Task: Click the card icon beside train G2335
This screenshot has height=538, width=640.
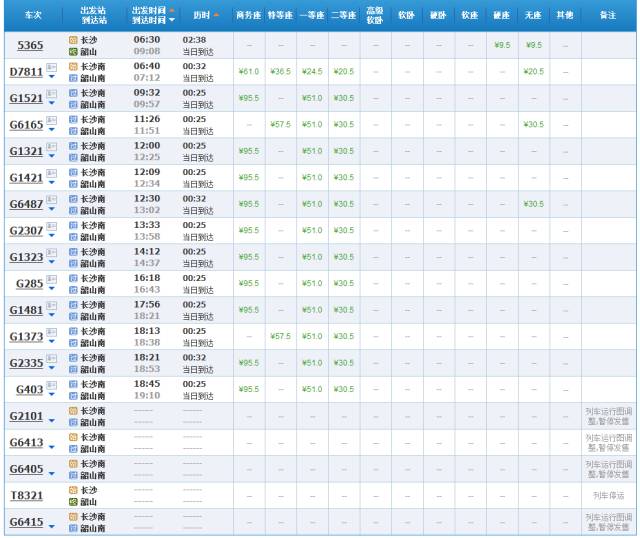Action: (x=51, y=358)
